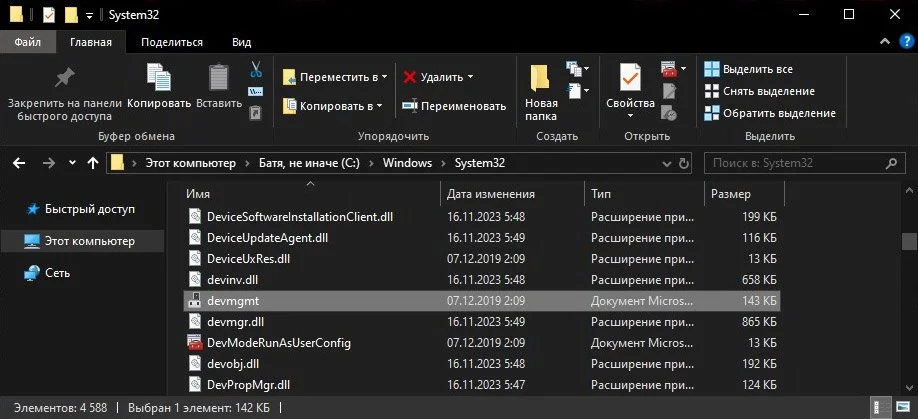The height and width of the screenshot is (419, 918).
Task: Switch to the Вид ribbon tab
Action: pos(241,42)
